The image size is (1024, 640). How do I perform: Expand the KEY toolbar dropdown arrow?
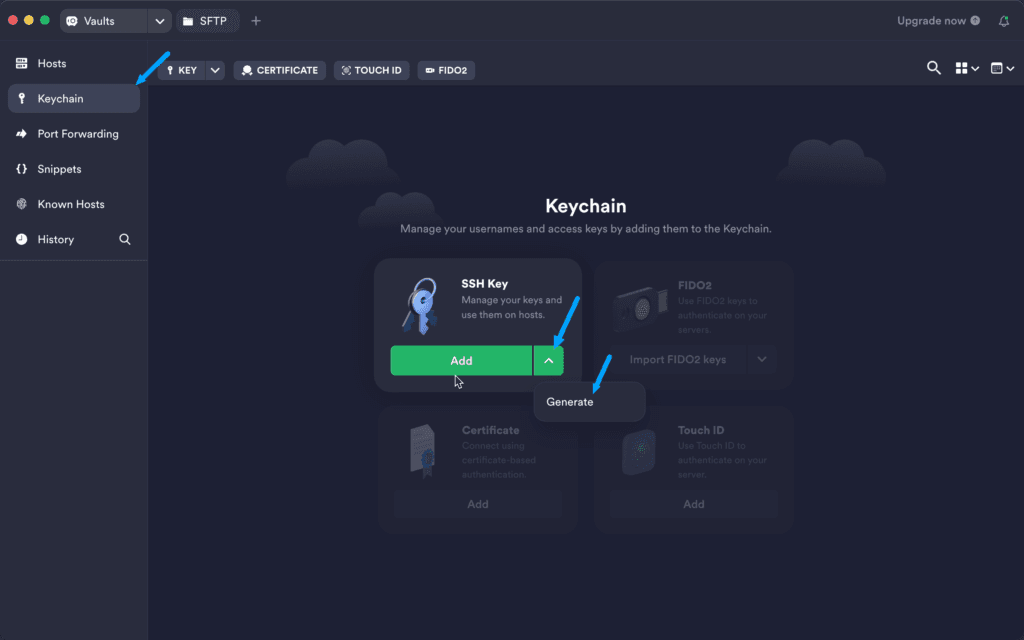point(215,70)
